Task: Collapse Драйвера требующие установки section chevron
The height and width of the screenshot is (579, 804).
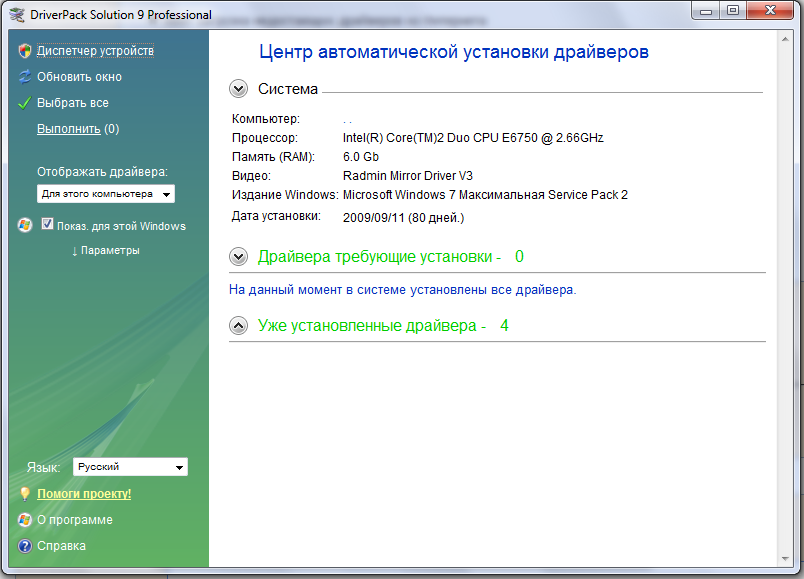Action: (x=238, y=256)
